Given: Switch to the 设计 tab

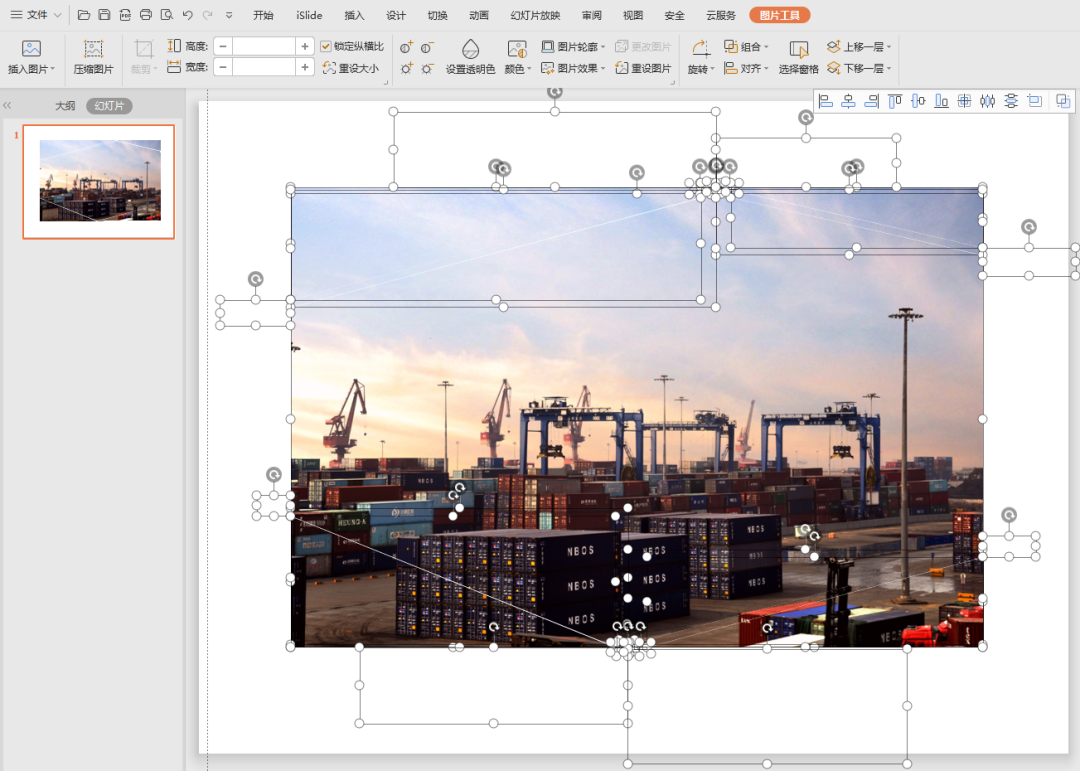Looking at the screenshot, I should point(395,15).
